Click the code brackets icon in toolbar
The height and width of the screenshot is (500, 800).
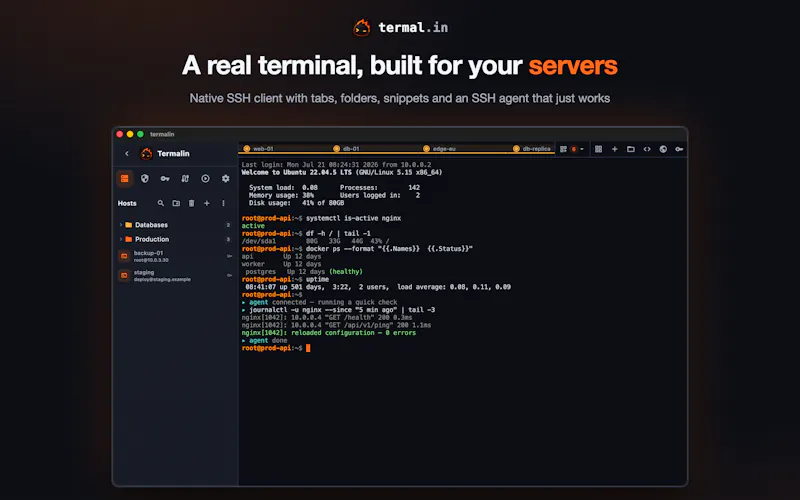[x=647, y=149]
